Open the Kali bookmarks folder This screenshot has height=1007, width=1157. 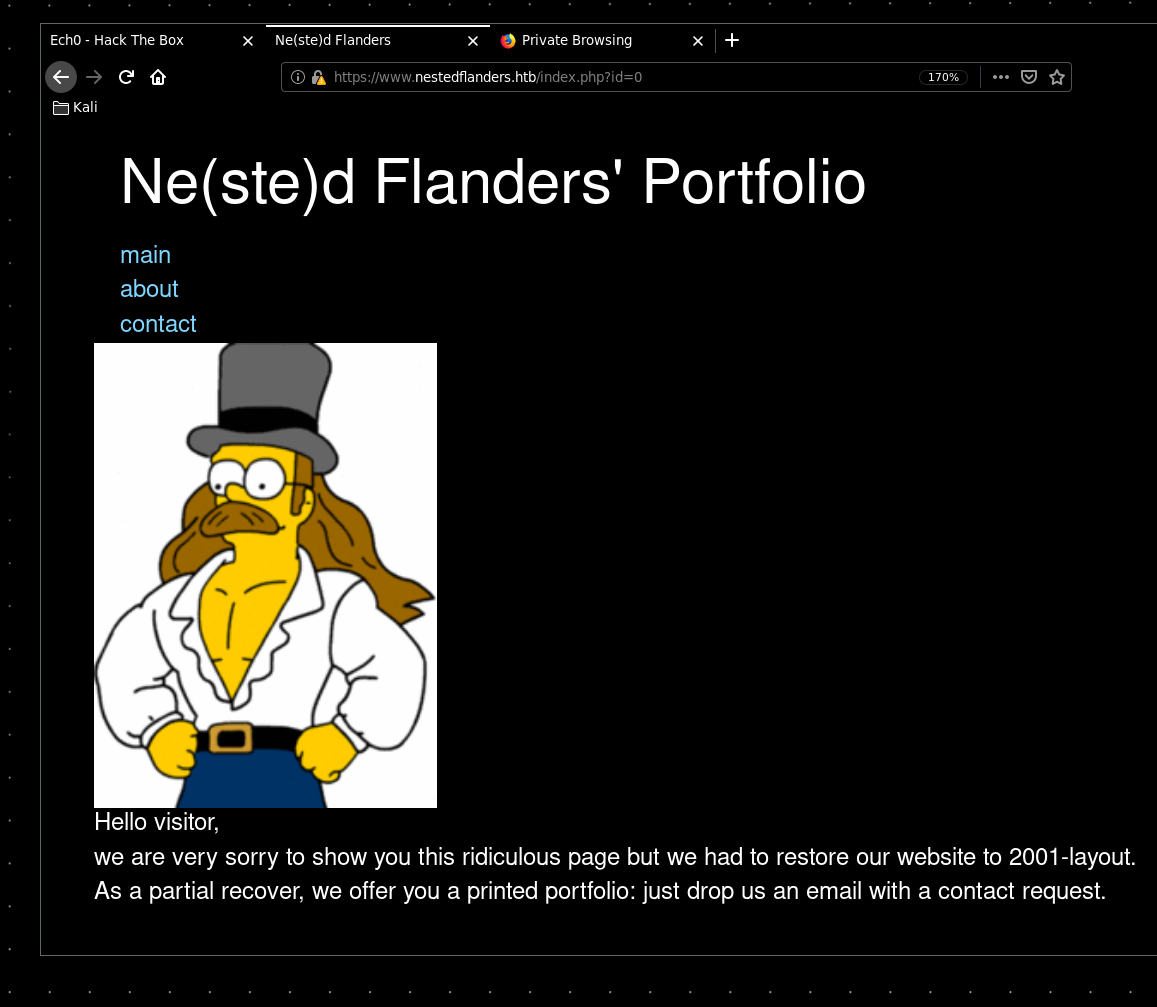click(75, 108)
